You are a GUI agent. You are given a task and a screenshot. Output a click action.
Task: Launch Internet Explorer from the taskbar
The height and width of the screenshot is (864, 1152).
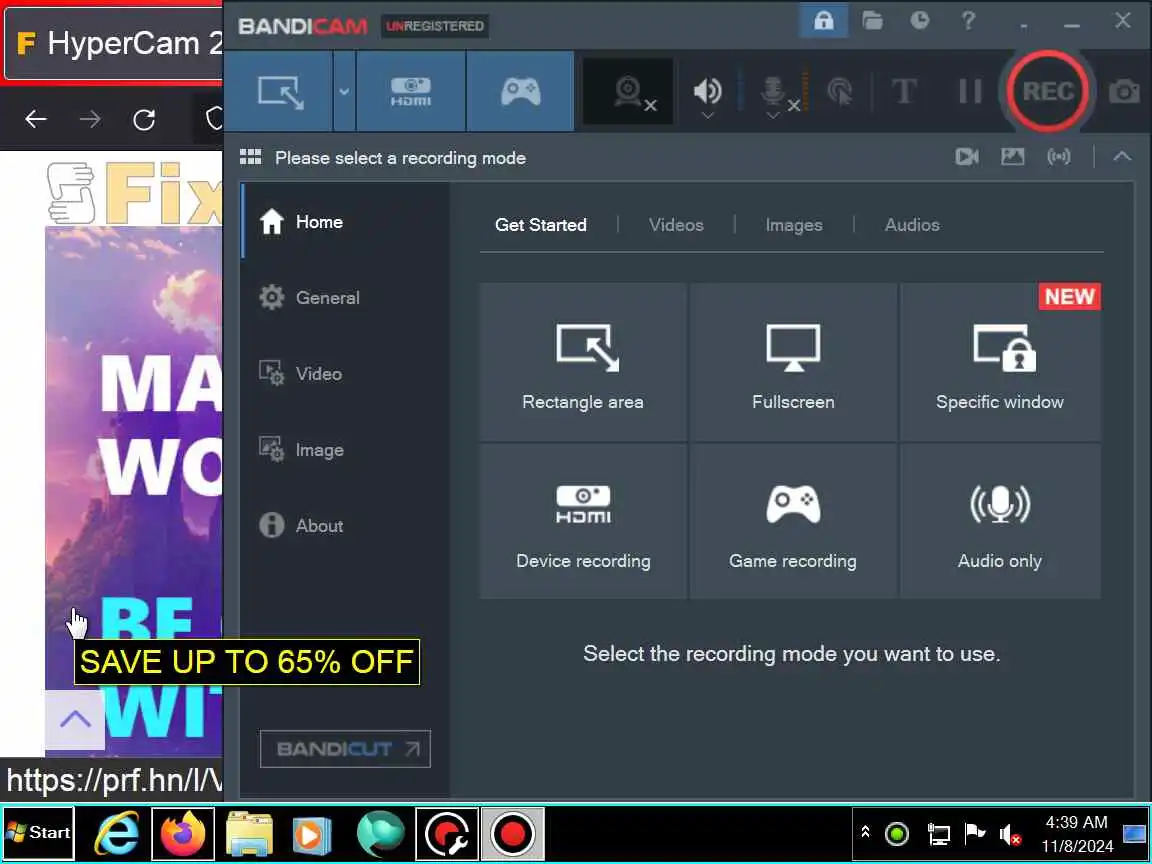(118, 833)
